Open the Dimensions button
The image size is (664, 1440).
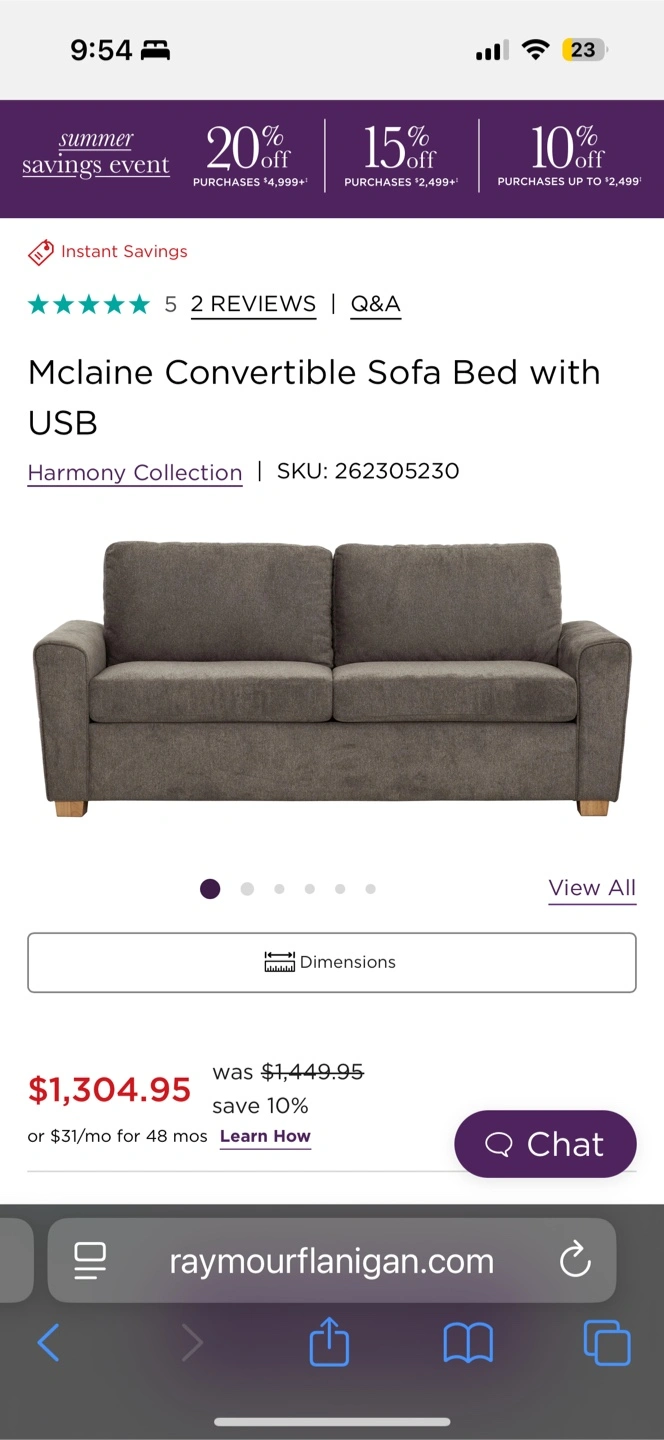332,962
